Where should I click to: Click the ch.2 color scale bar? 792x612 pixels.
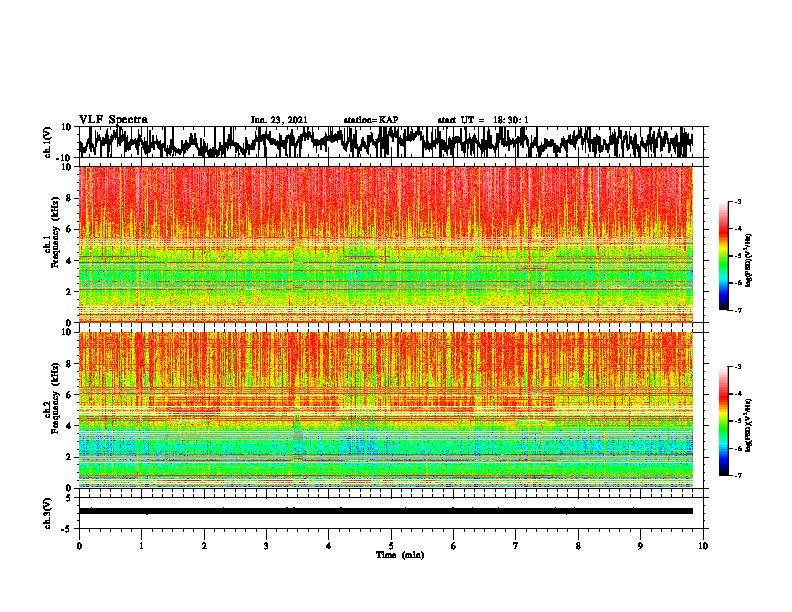tap(723, 421)
